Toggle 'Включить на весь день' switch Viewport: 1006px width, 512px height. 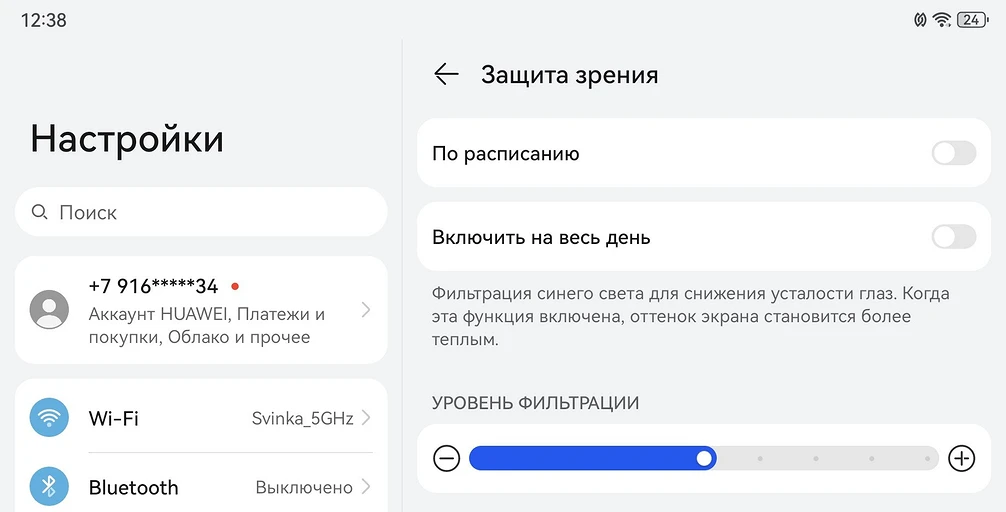point(953,237)
